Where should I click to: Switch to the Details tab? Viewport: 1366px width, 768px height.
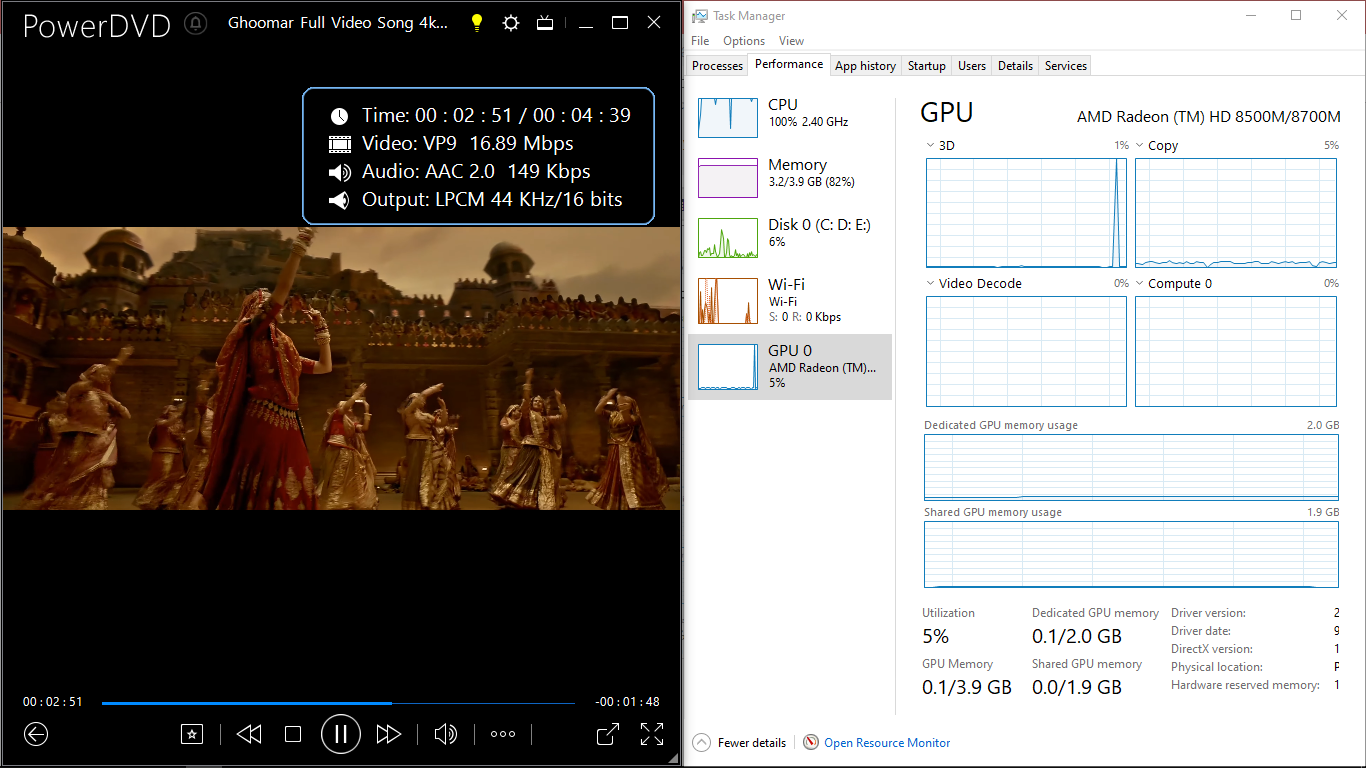[x=1015, y=66]
